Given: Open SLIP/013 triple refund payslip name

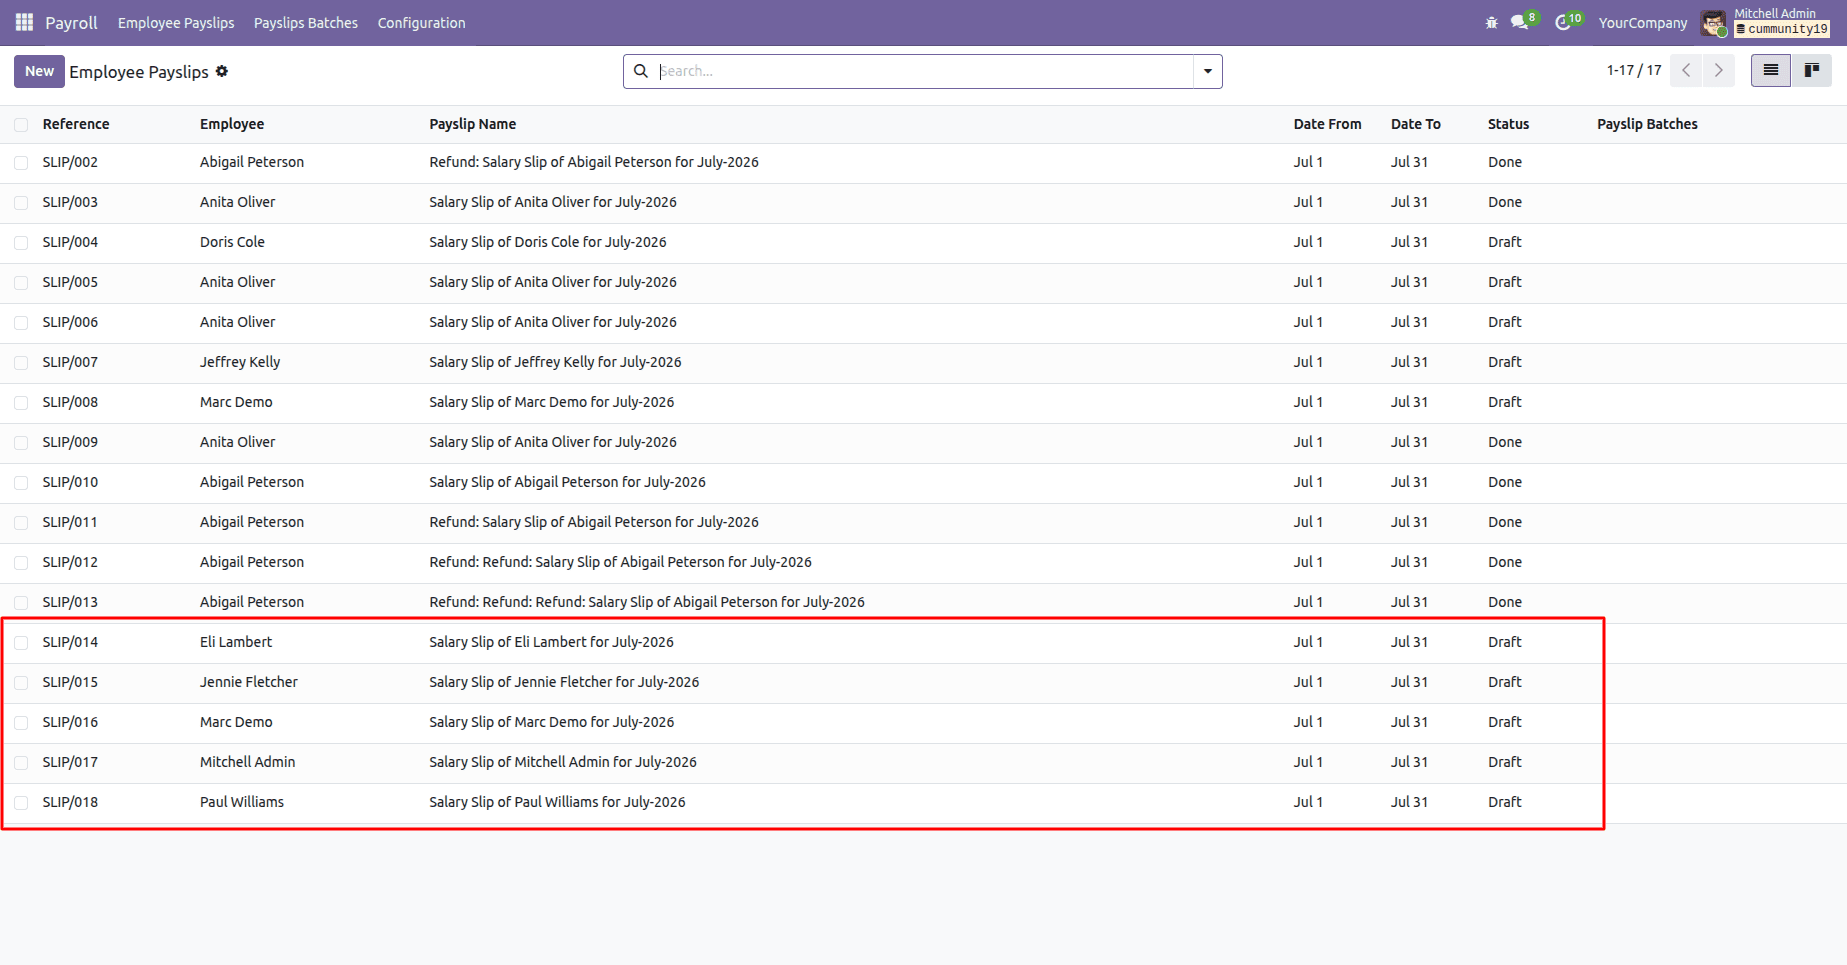Looking at the screenshot, I should (647, 602).
